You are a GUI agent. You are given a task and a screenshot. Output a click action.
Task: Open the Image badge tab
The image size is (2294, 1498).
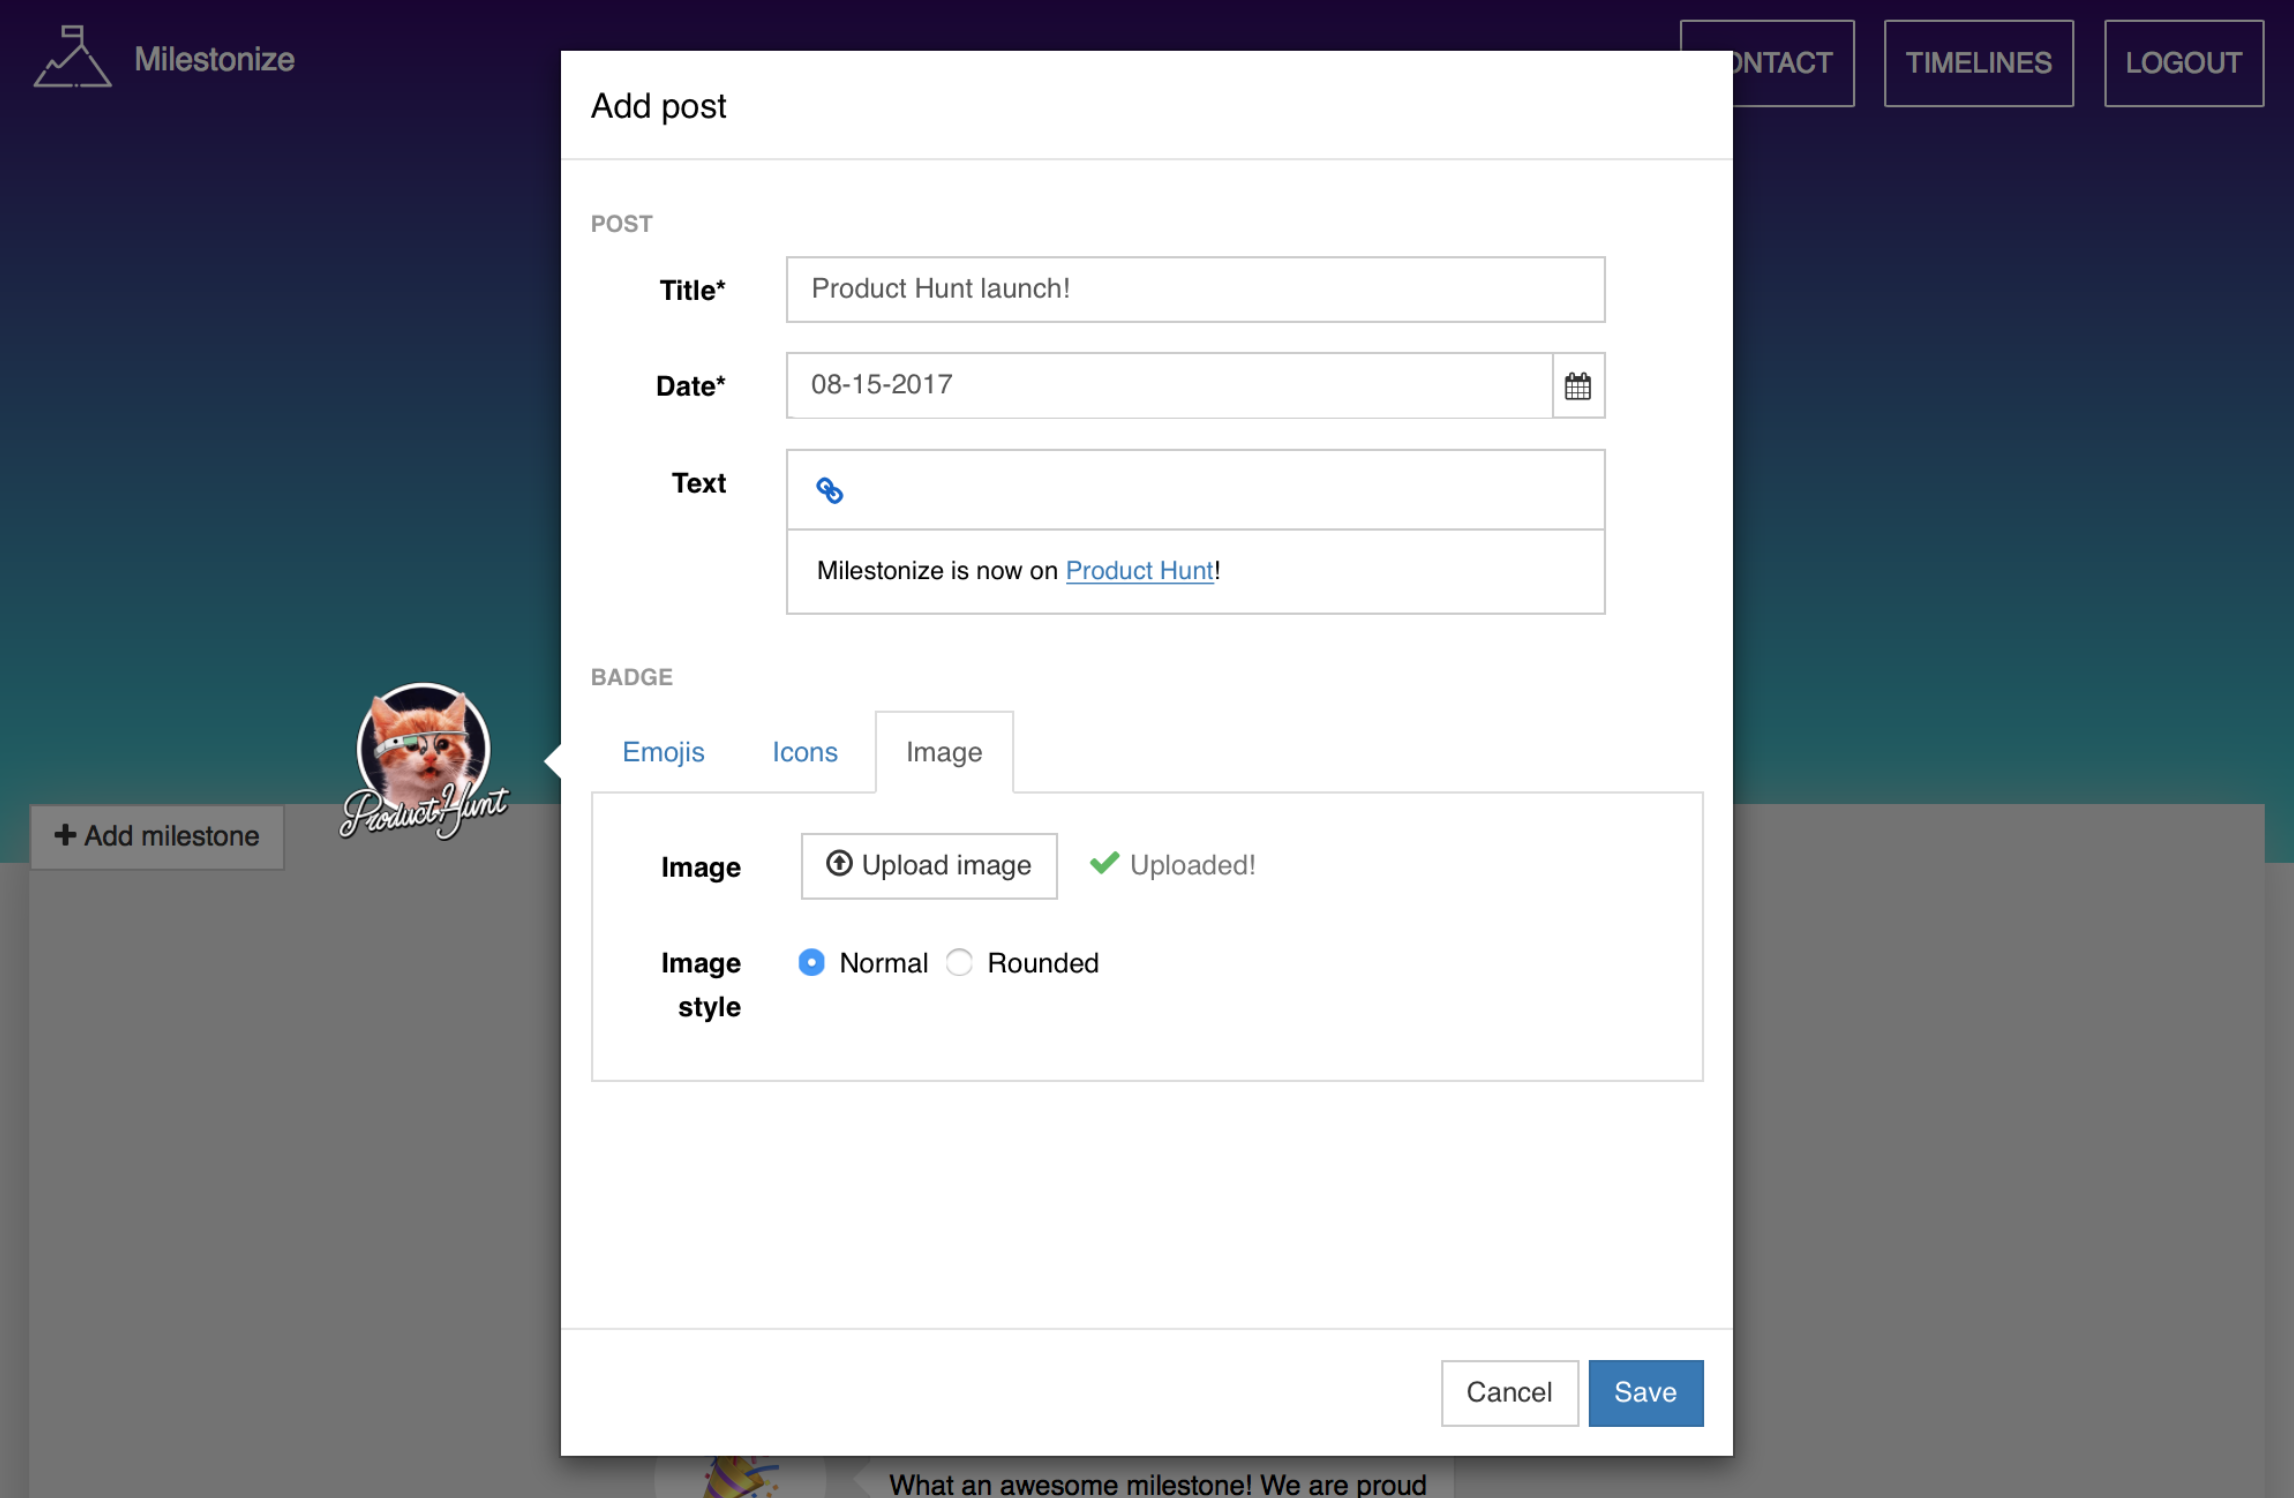(x=943, y=752)
